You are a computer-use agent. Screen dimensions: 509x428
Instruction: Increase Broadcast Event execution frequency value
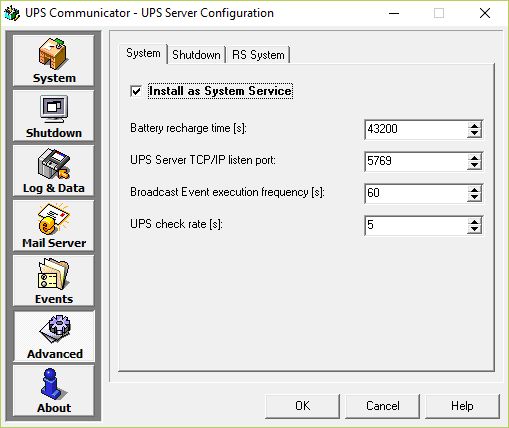(474, 190)
